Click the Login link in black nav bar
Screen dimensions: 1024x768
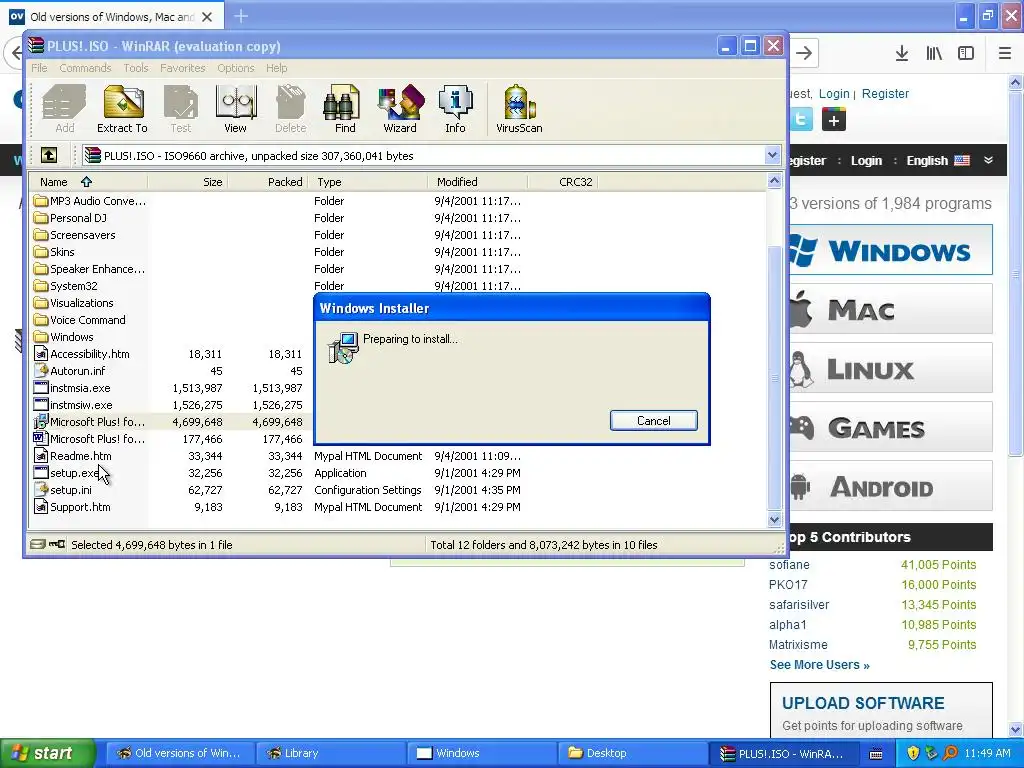(x=866, y=161)
